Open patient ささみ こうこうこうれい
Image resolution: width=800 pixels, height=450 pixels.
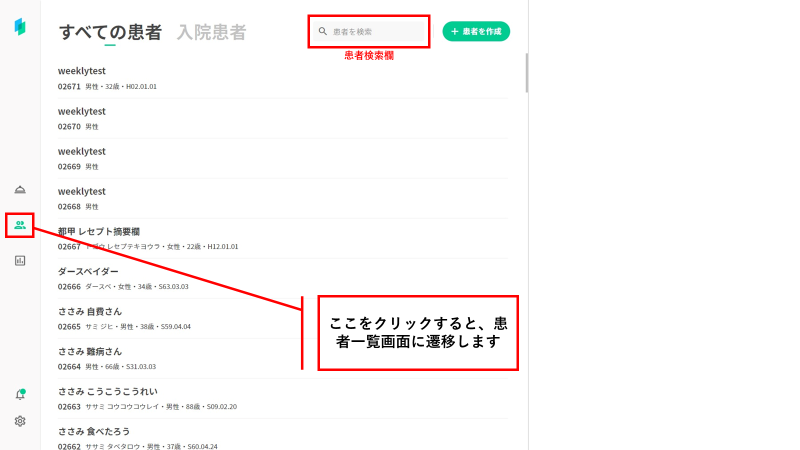[x=283, y=399]
